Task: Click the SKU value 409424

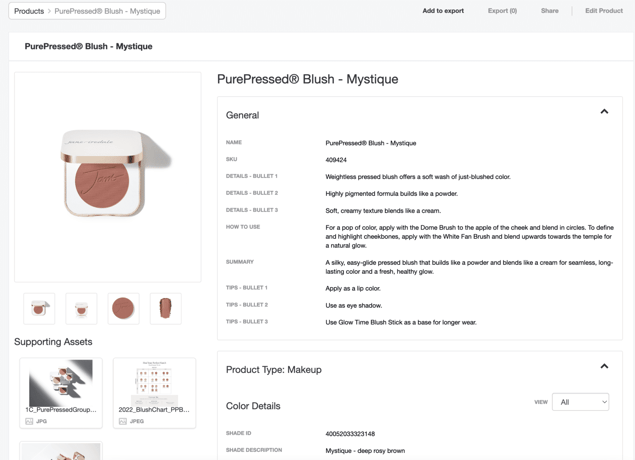Action: pos(336,160)
